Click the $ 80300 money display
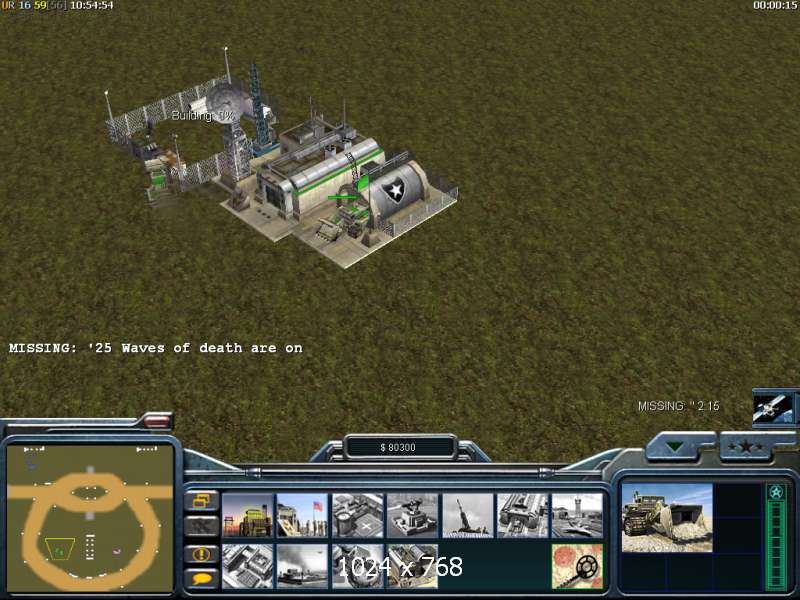The image size is (800, 600). click(x=398, y=447)
